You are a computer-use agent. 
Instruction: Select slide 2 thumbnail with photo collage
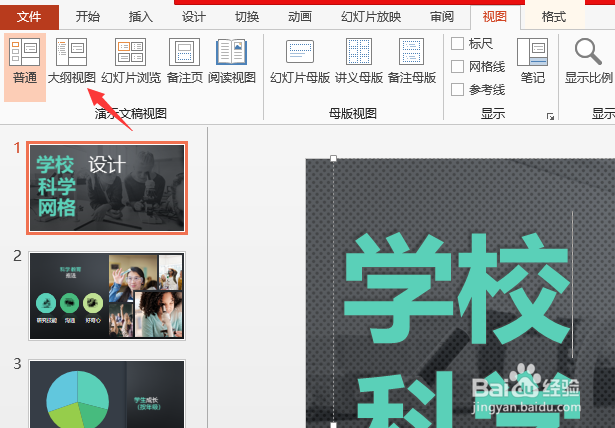(107, 296)
